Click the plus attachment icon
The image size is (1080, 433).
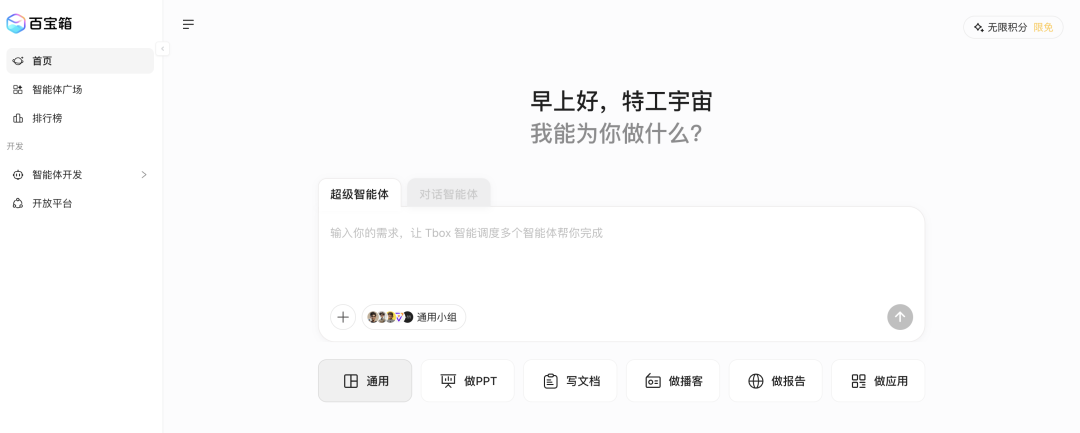[x=343, y=317]
